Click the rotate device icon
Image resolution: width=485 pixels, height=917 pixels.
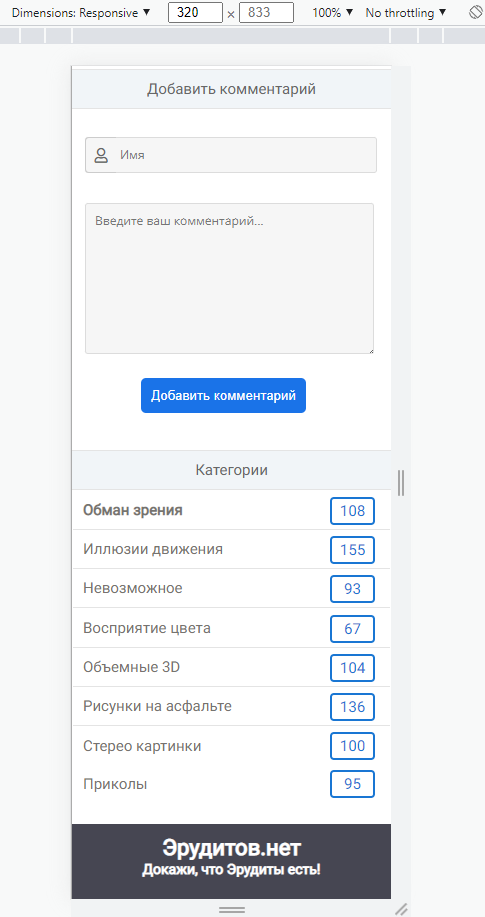pos(475,12)
